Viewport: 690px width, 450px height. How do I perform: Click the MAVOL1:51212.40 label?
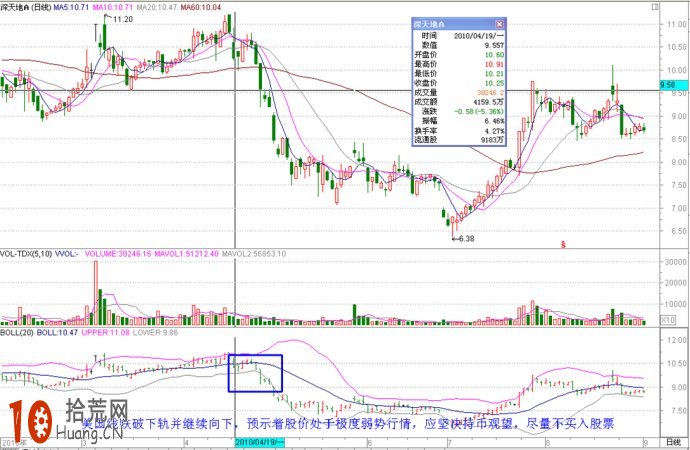pos(186,254)
